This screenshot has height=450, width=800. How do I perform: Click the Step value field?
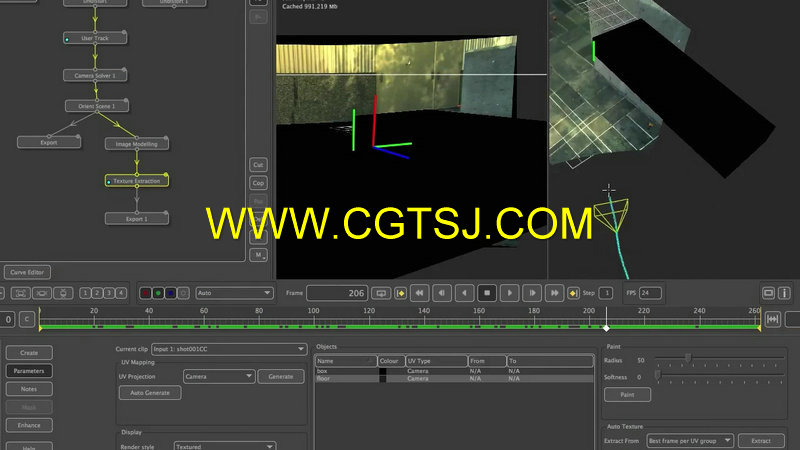[x=606, y=293]
